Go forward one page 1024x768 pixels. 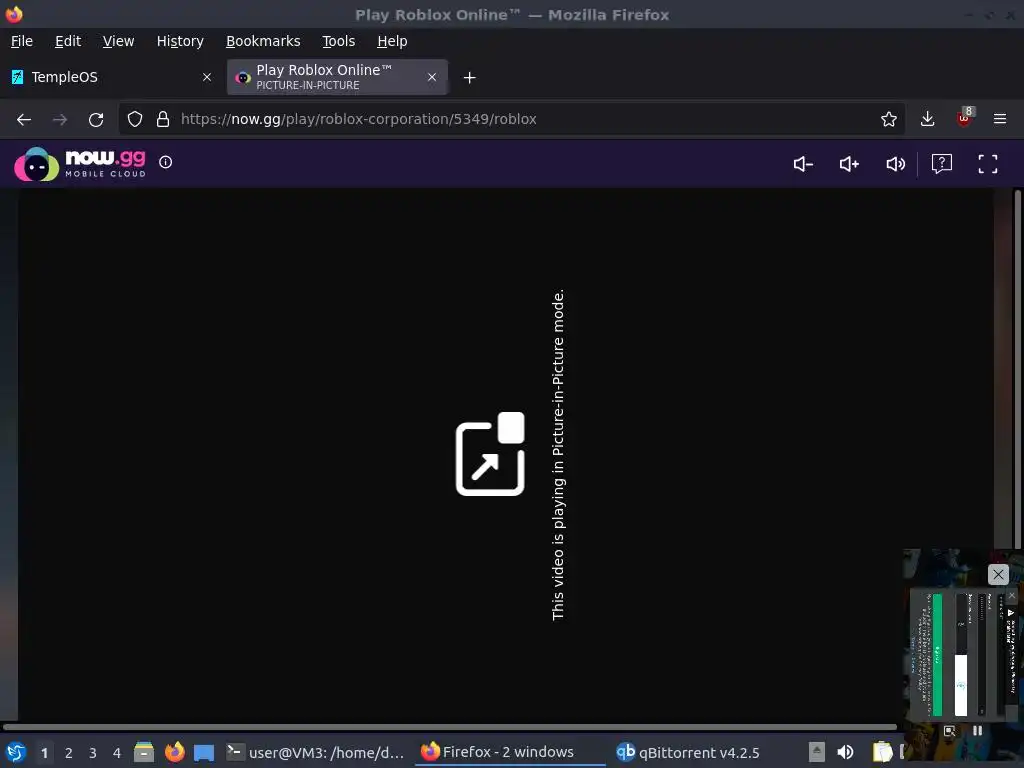pyautogui.click(x=59, y=120)
